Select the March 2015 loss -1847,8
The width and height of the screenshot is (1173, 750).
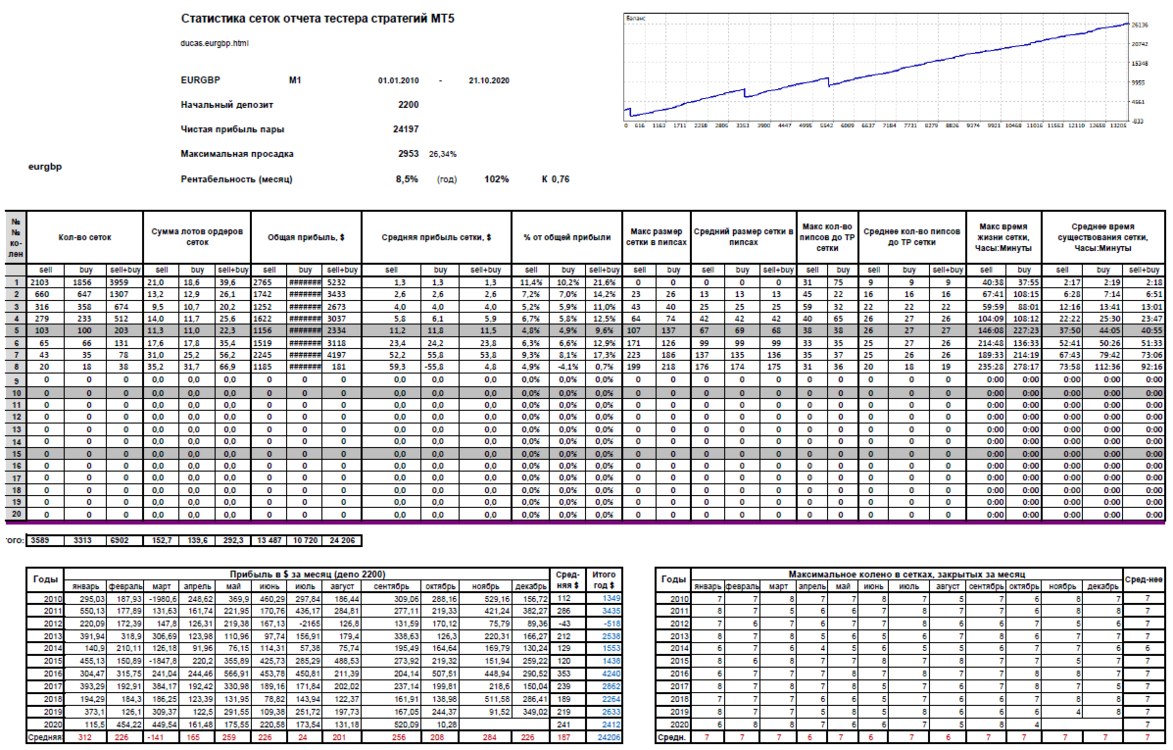click(x=162, y=661)
